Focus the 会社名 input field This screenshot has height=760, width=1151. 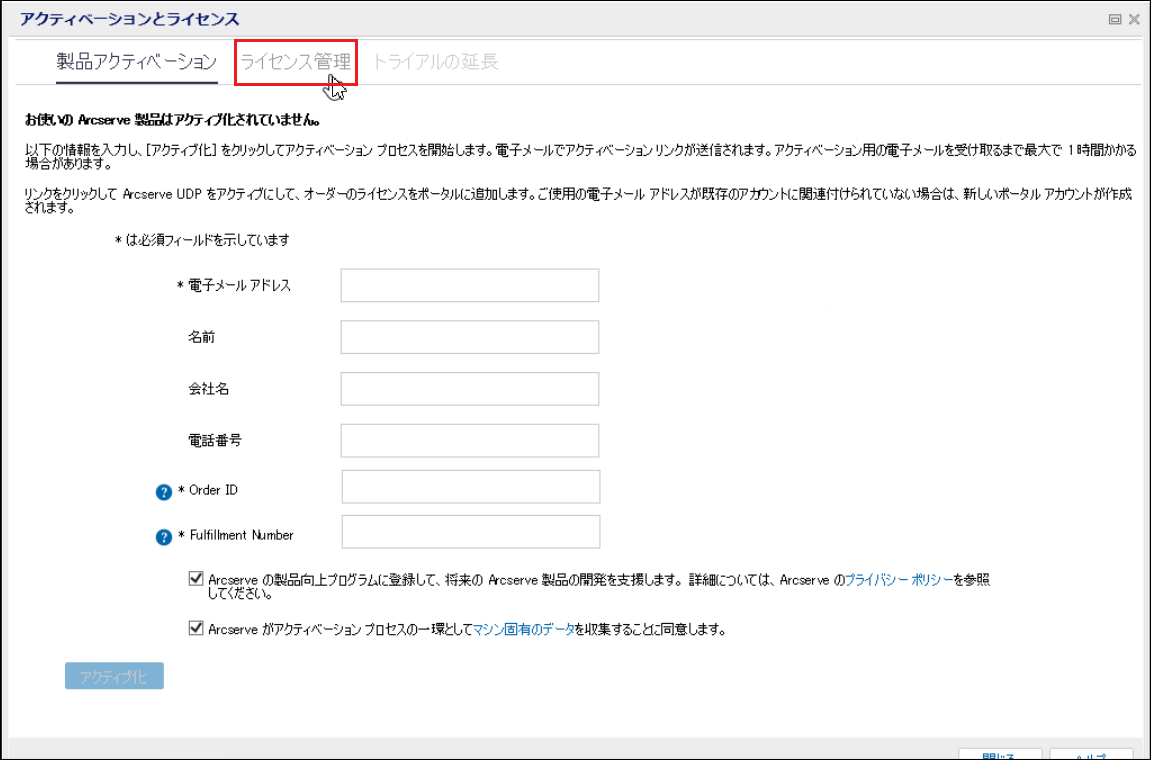point(470,388)
